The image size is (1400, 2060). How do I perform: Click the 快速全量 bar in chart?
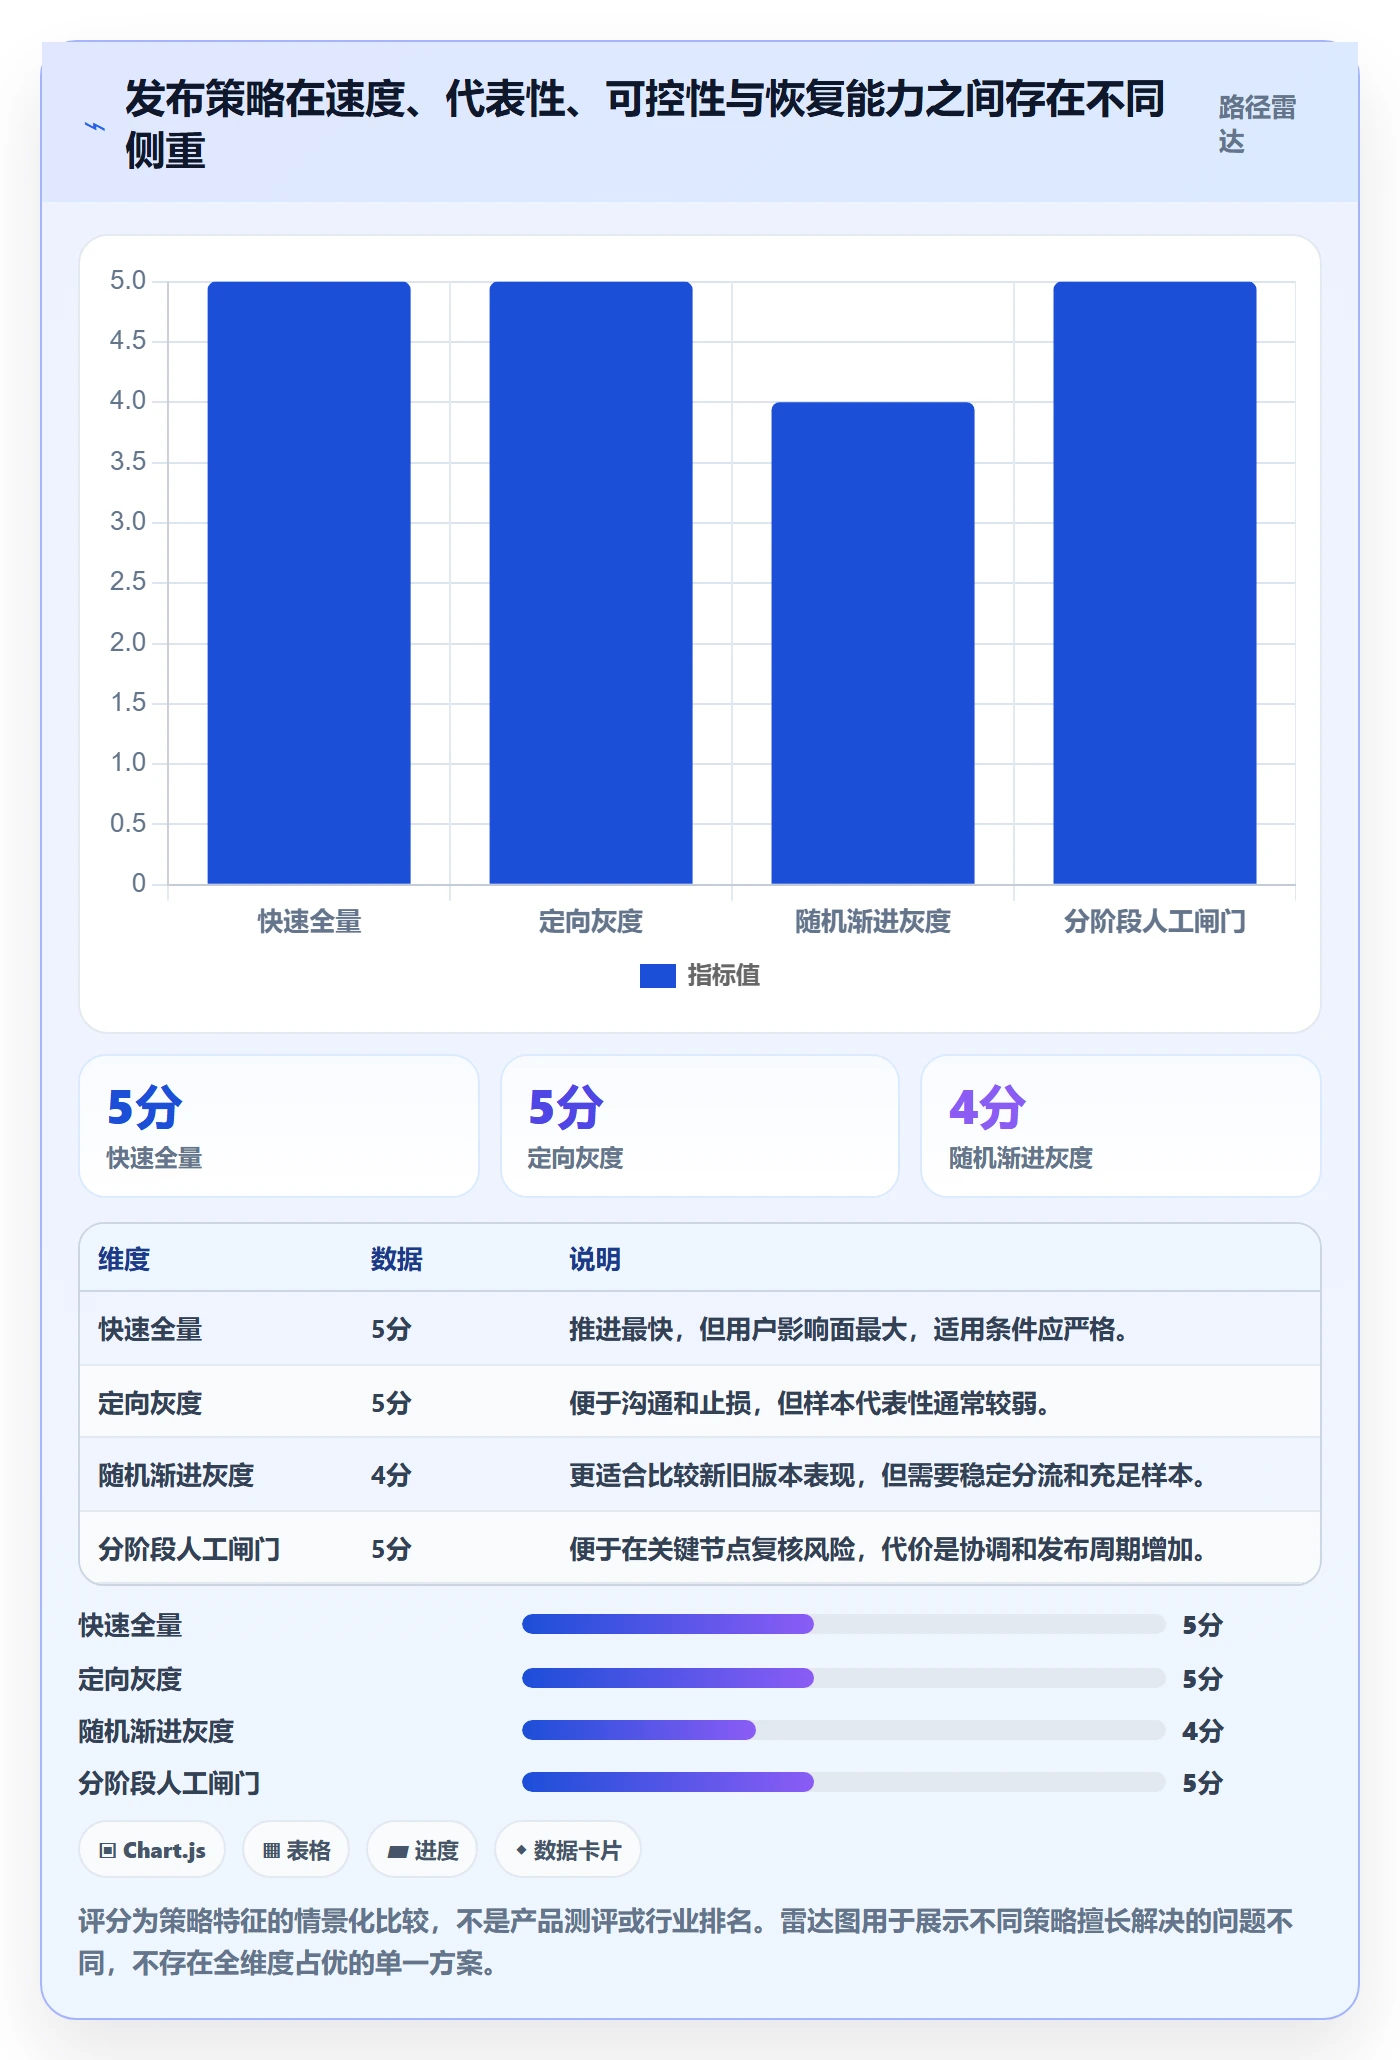(309, 583)
